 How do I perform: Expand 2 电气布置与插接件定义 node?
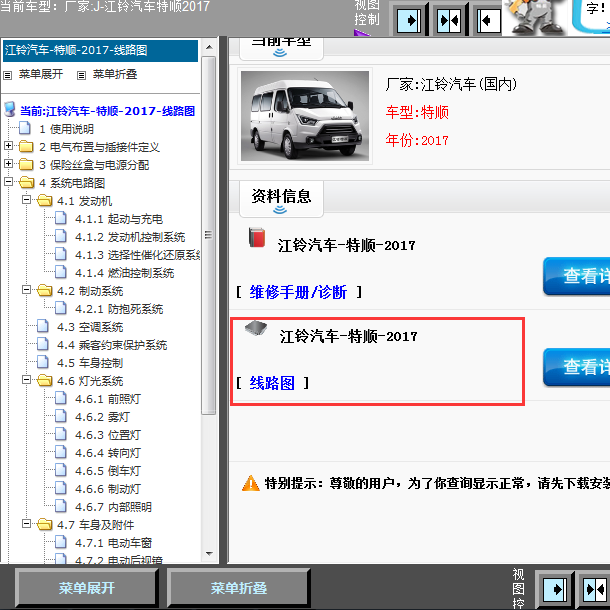[x=8, y=145]
